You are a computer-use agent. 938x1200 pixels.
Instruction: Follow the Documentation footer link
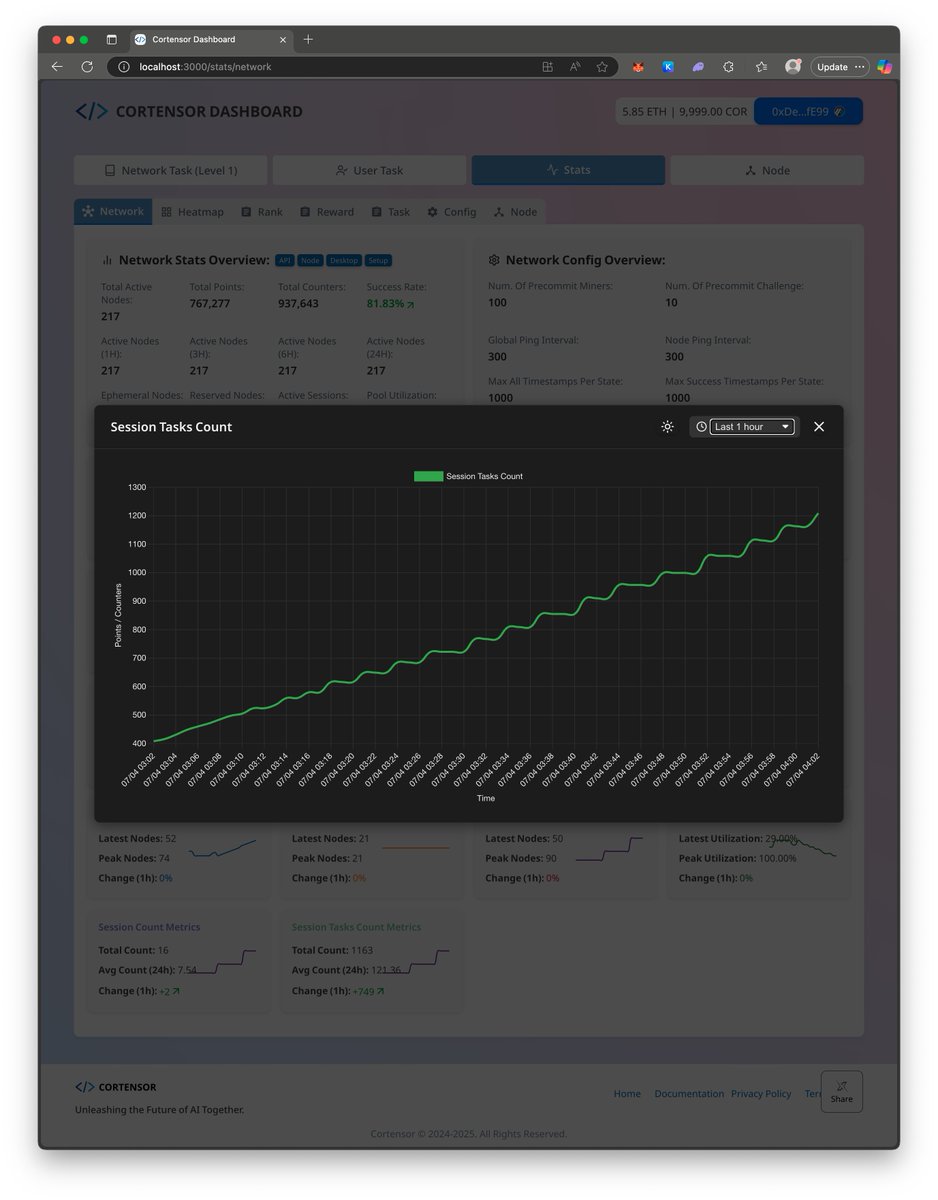tap(689, 1094)
